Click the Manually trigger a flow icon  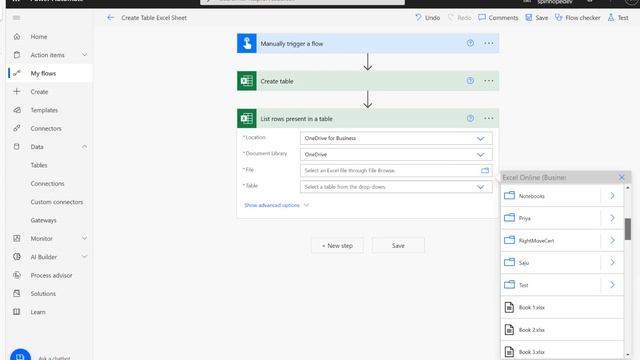click(247, 43)
